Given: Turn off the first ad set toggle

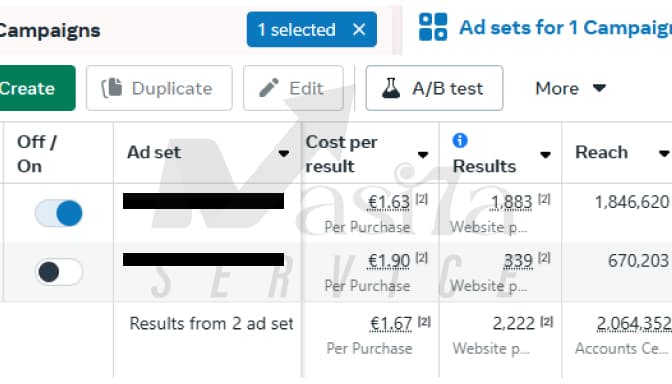Looking at the screenshot, I should pyautogui.click(x=59, y=213).
